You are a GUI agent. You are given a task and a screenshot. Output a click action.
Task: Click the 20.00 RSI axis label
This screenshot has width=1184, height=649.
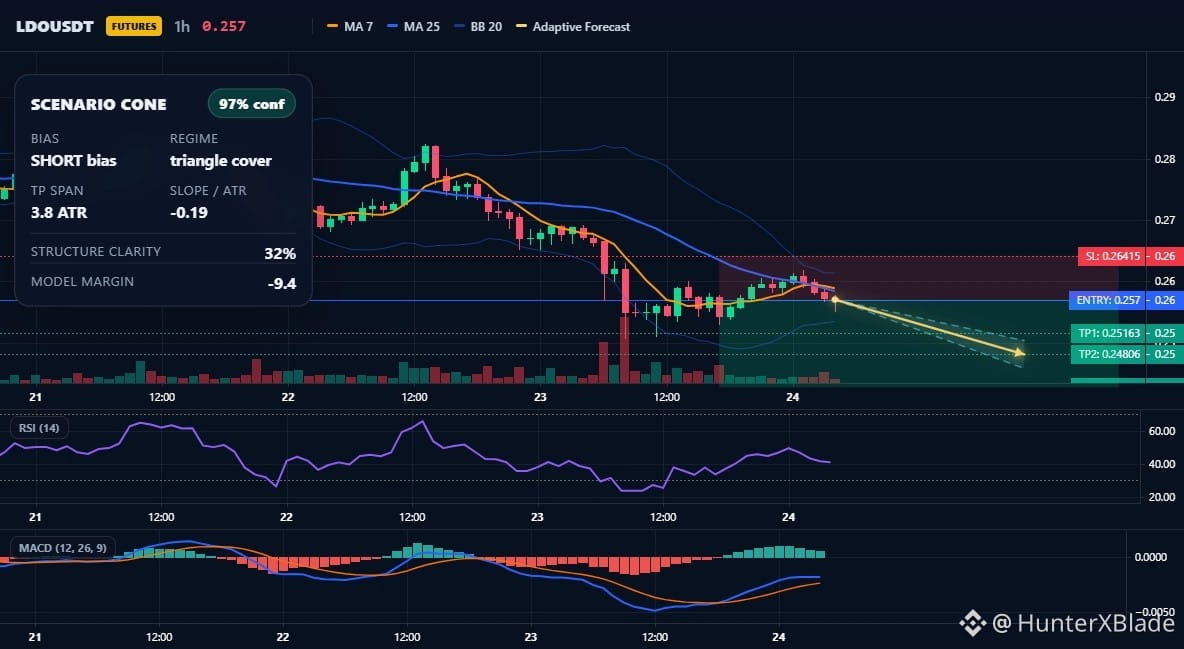1161,497
